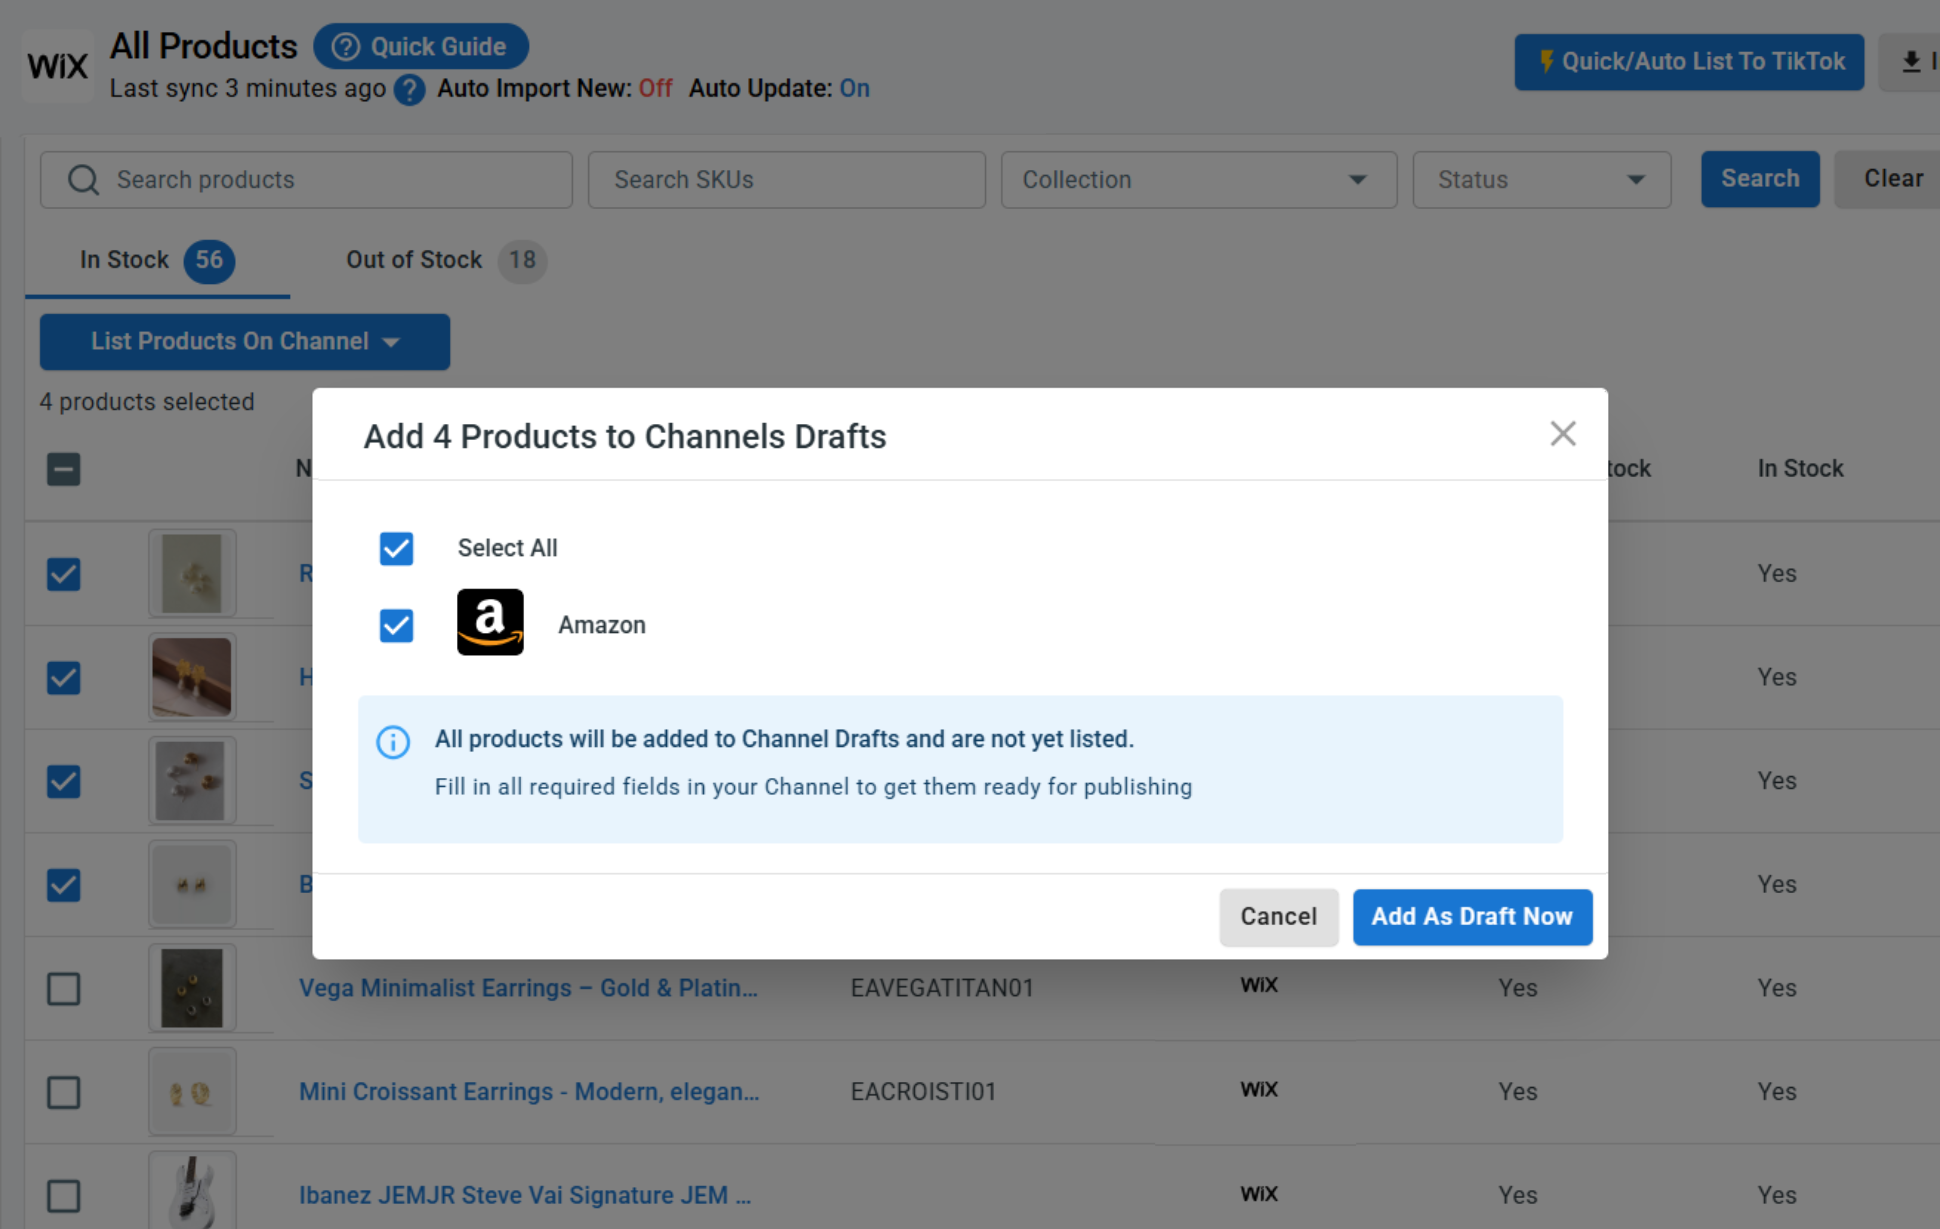The width and height of the screenshot is (1940, 1229).
Task: Click the Wix logo icon
Action: [57, 66]
